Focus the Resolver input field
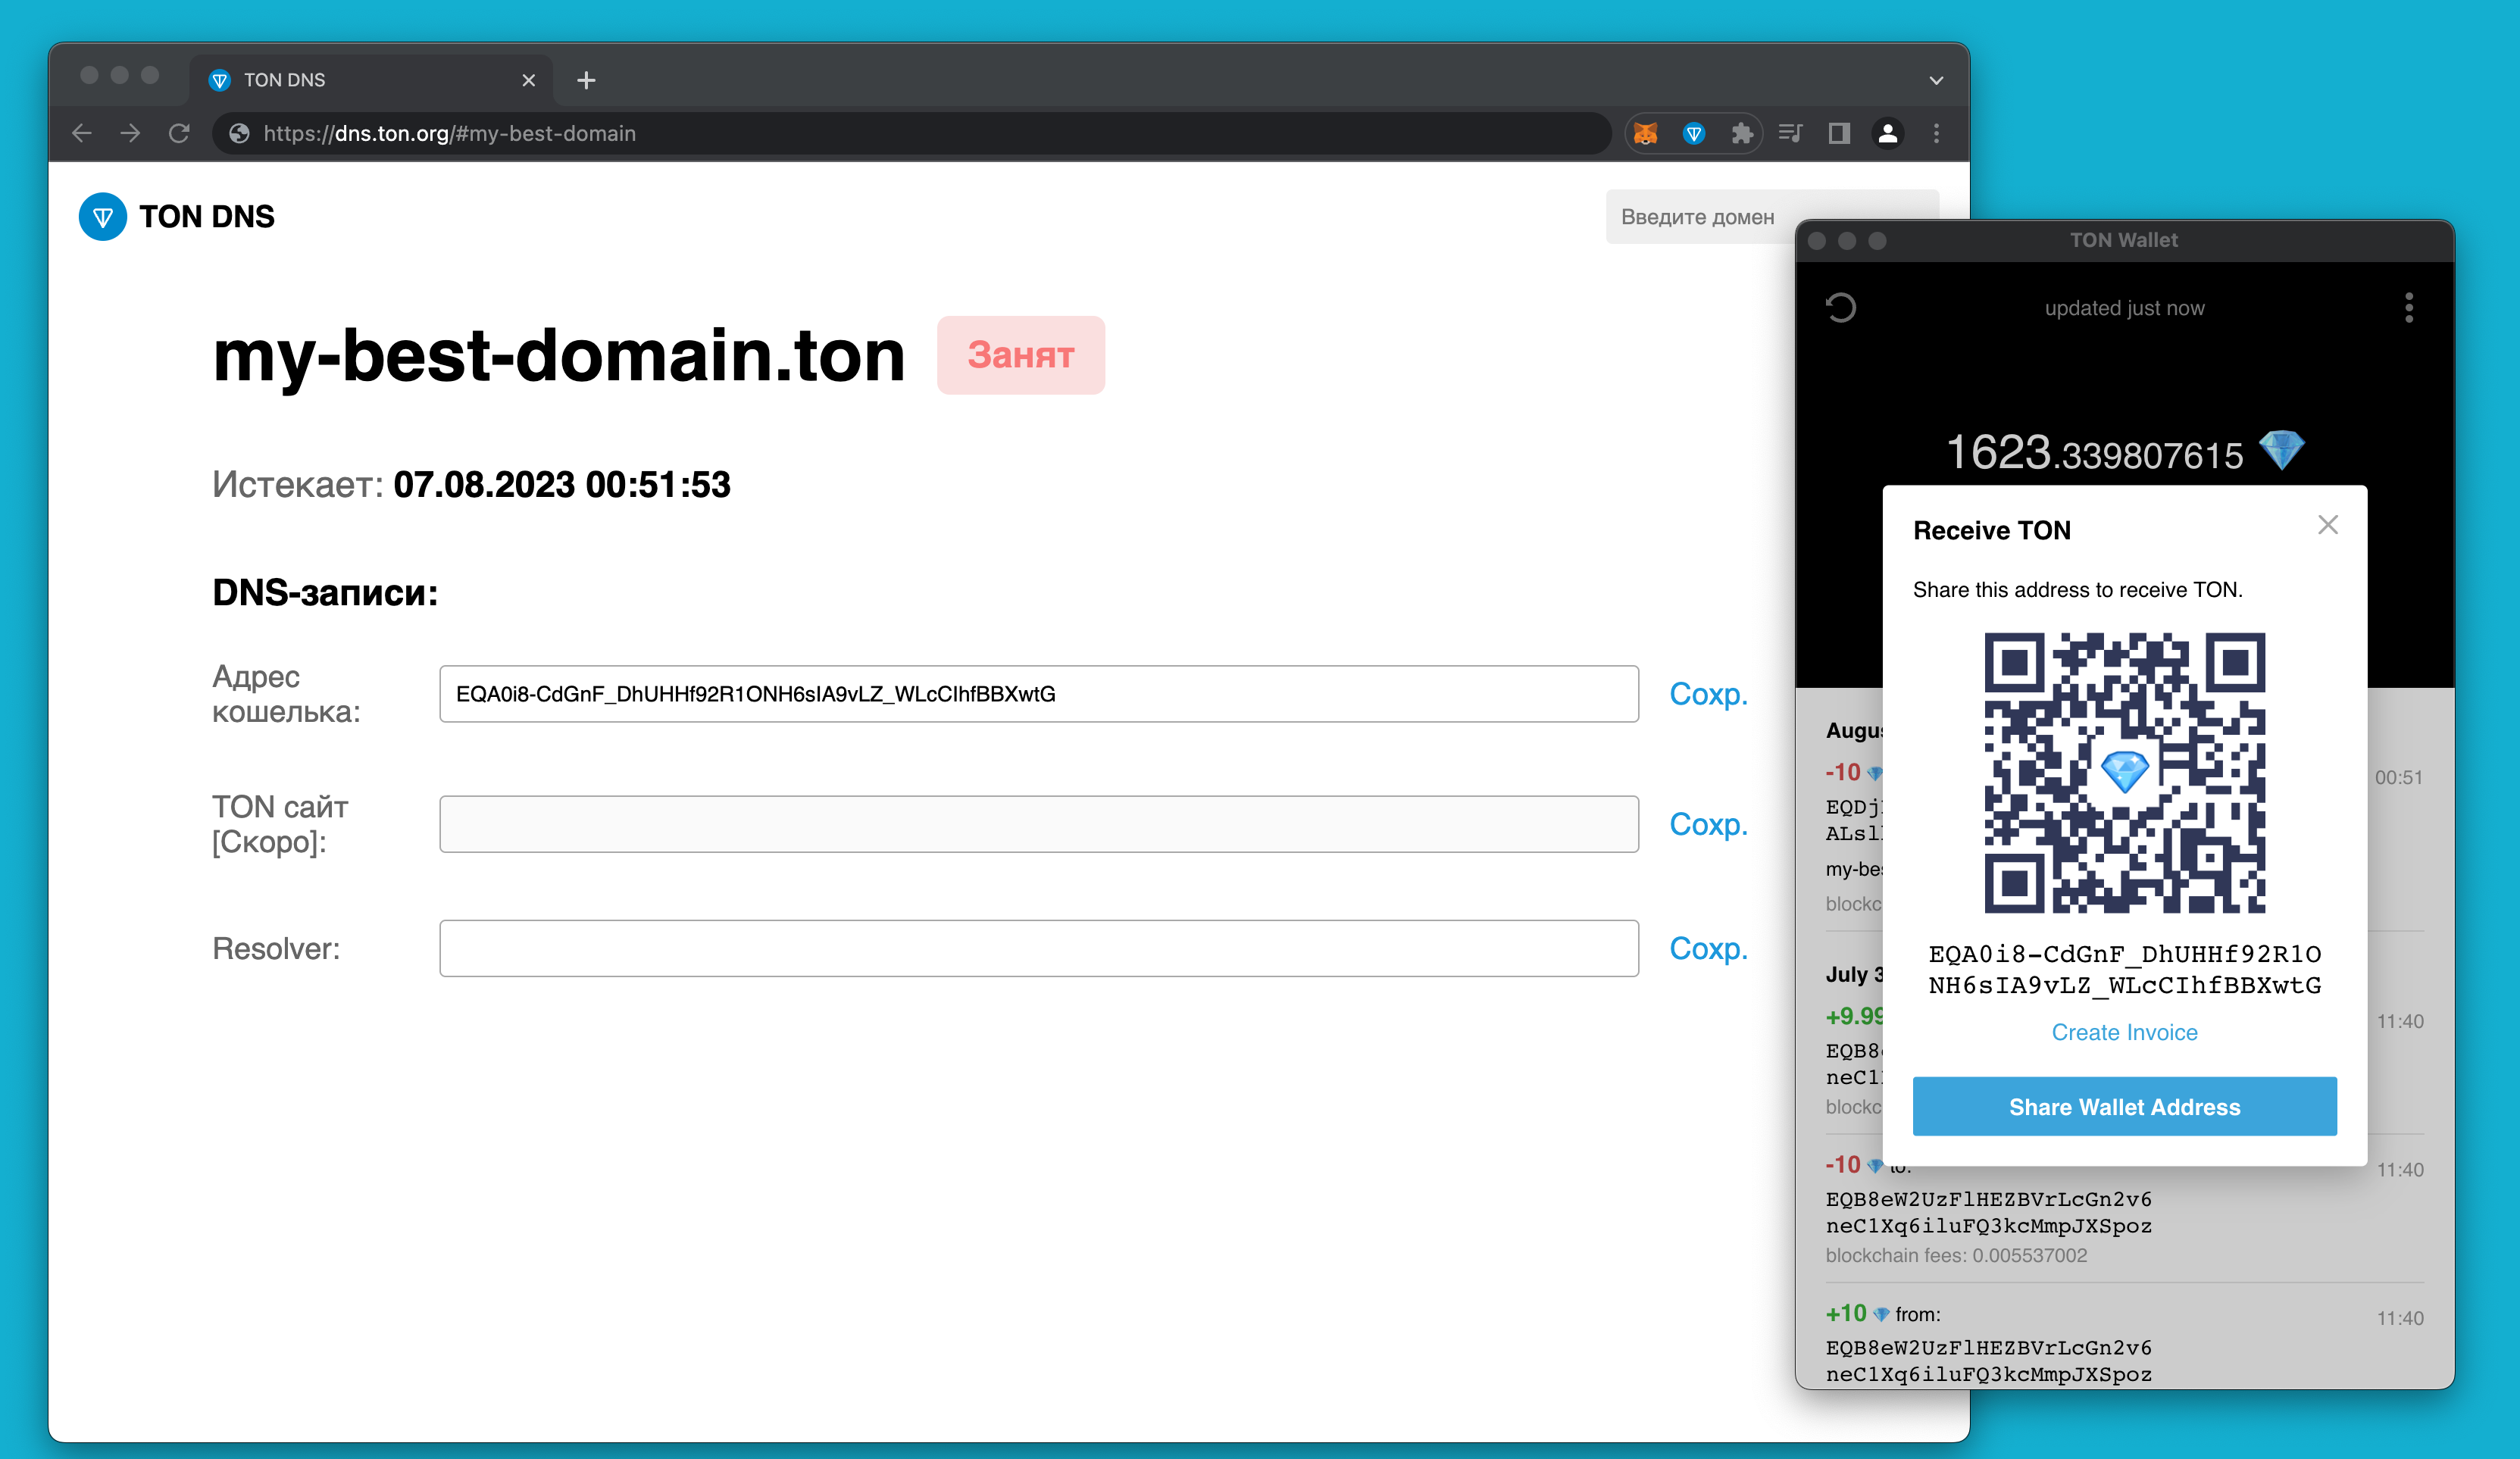 point(1038,948)
